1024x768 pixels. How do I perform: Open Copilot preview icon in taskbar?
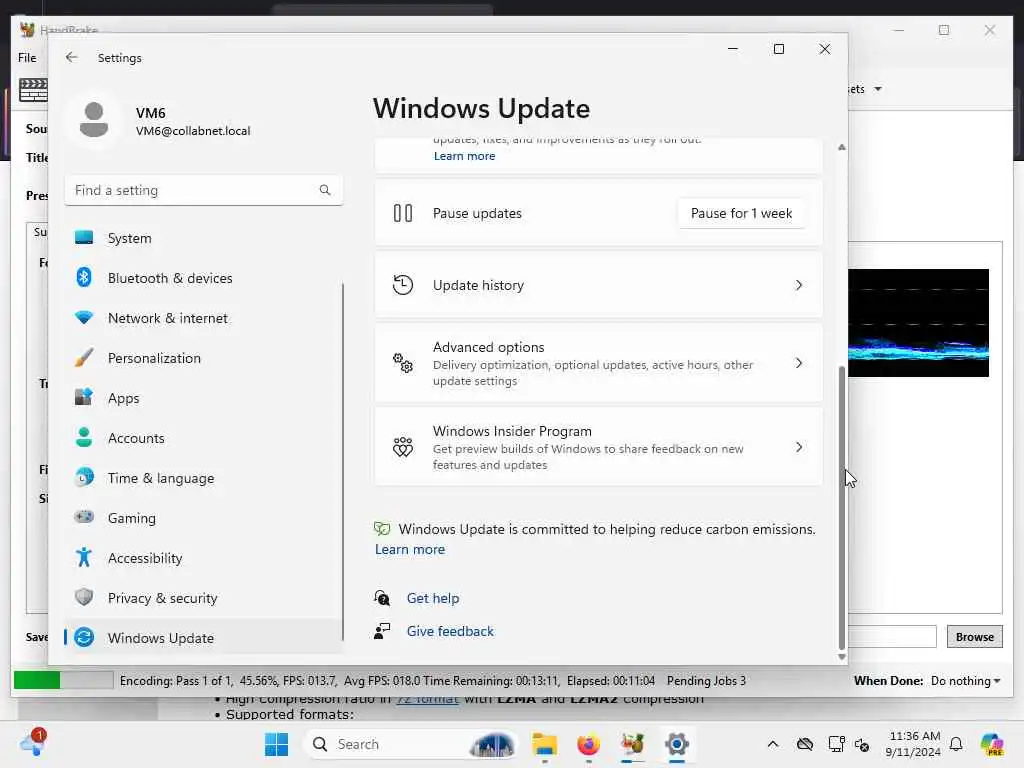992,744
